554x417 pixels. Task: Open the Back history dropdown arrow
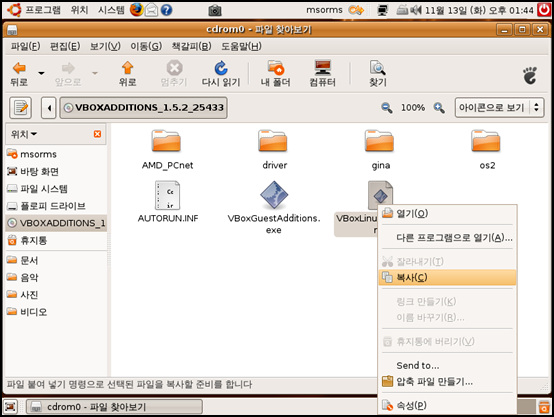[x=41, y=73]
